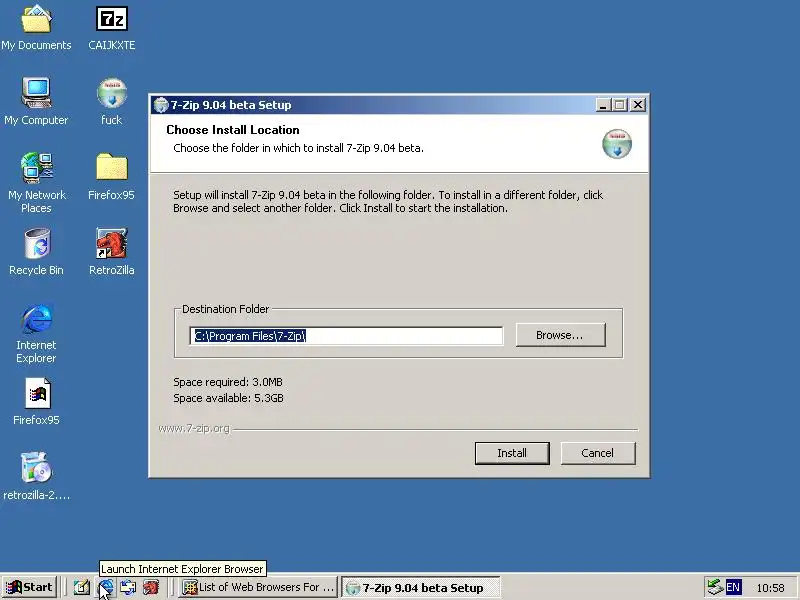Click the Destination Folder group label
This screenshot has height=600, width=800.
pos(225,309)
